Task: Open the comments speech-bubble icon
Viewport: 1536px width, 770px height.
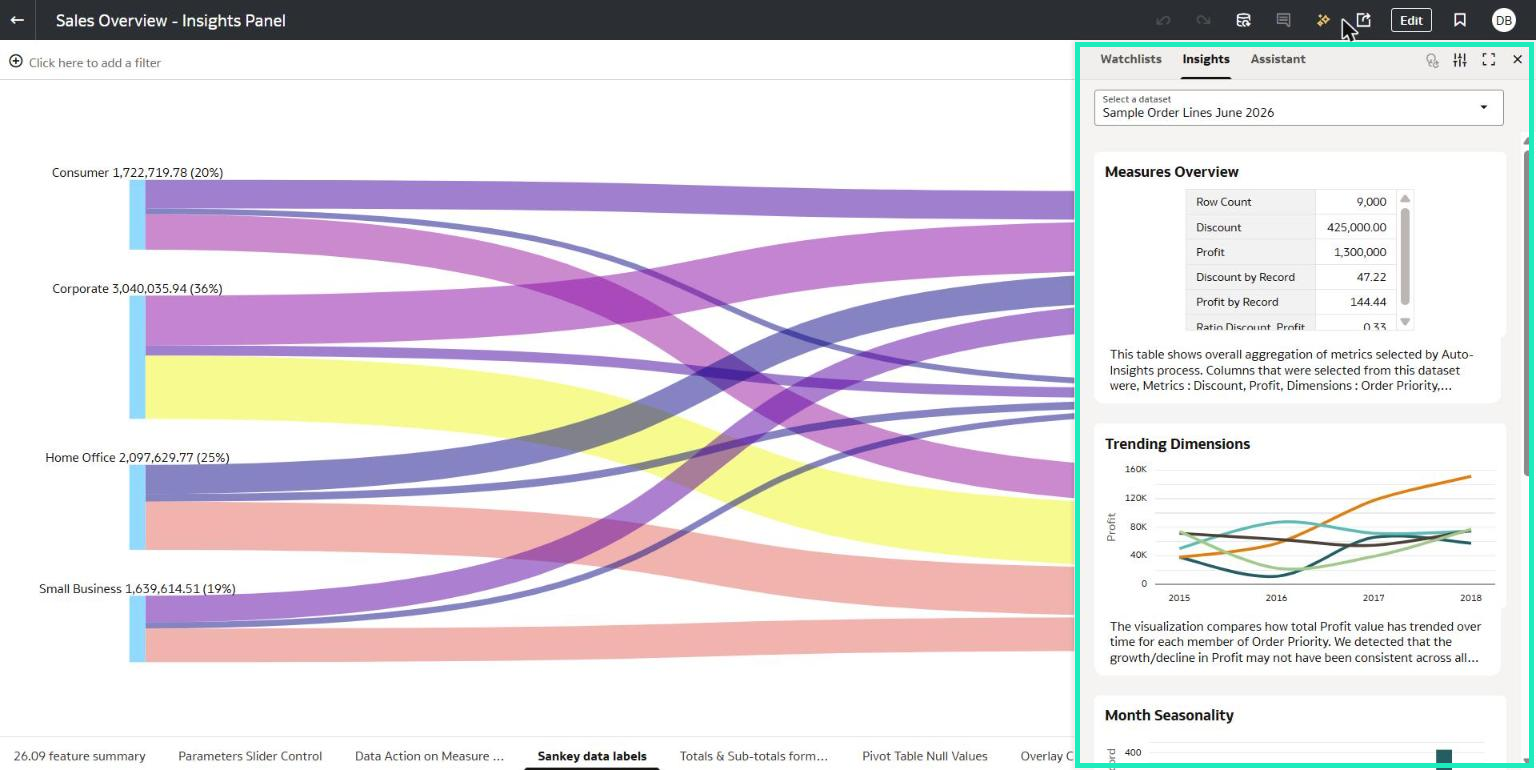Action: pyautogui.click(x=1284, y=20)
